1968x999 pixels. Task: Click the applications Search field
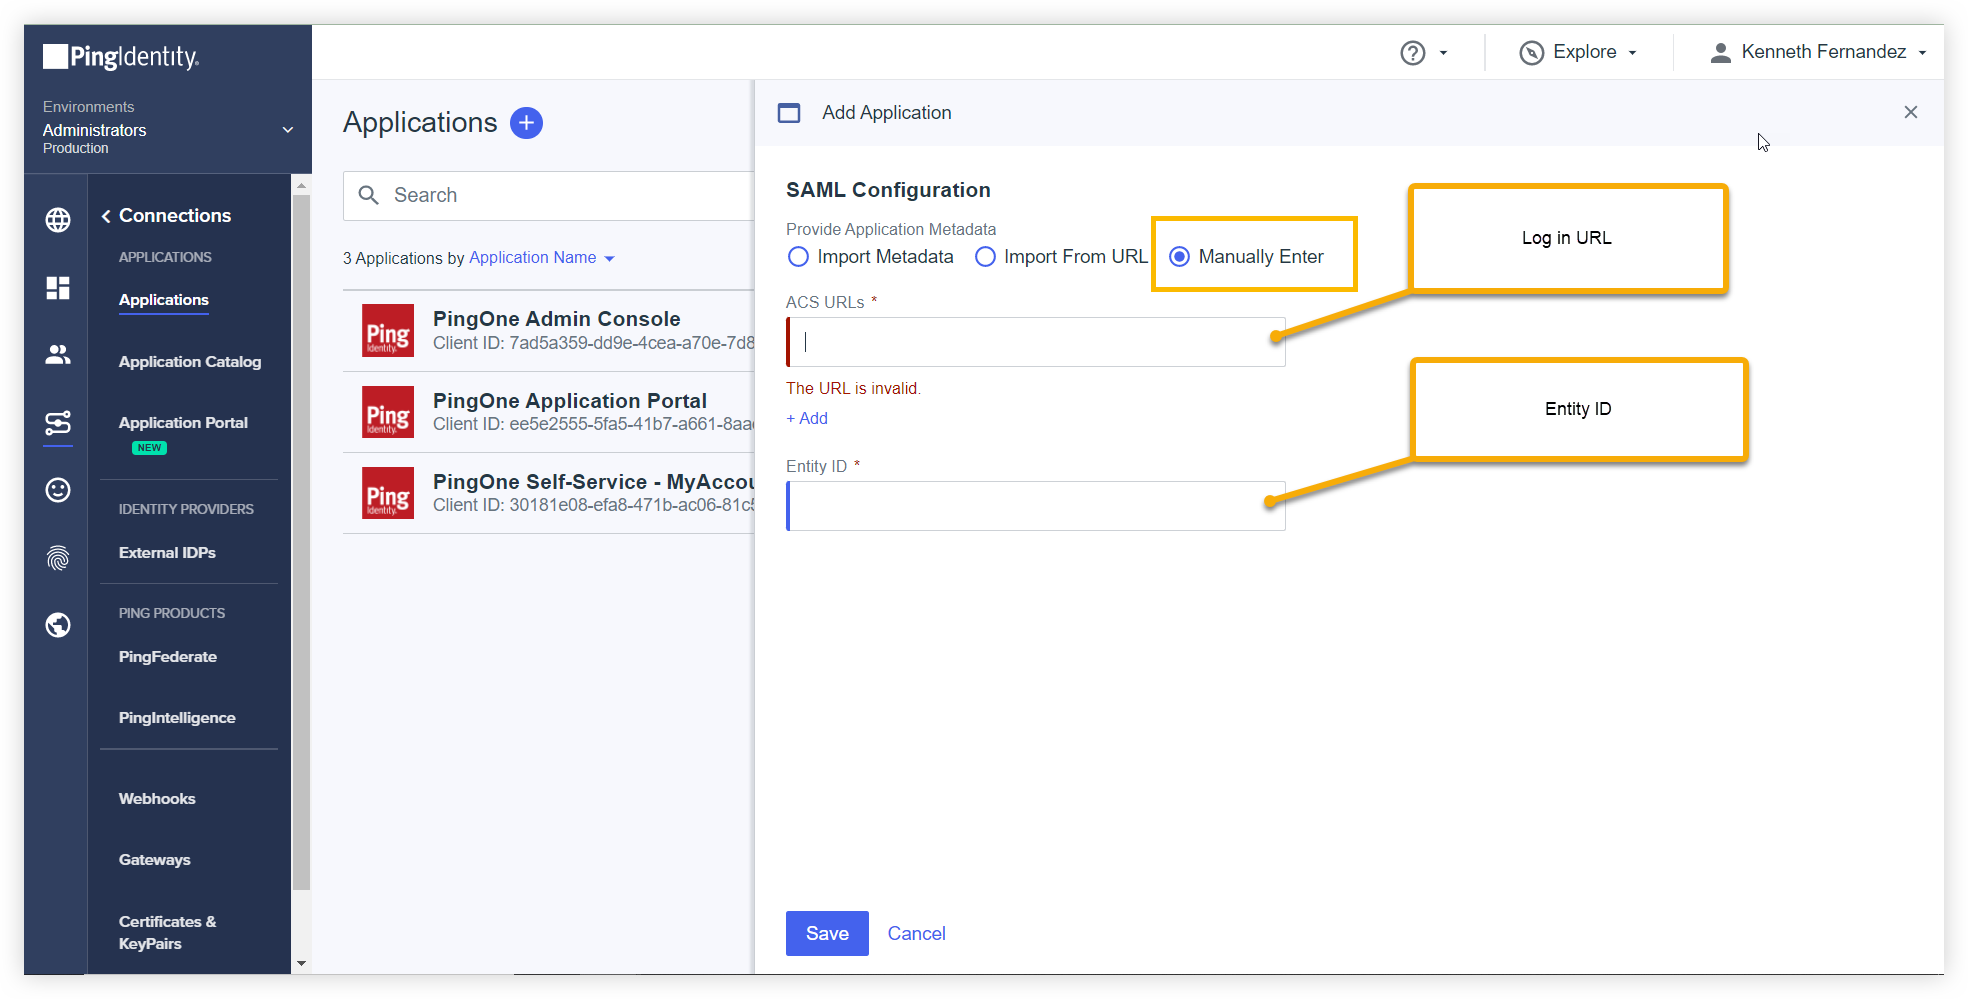point(549,196)
